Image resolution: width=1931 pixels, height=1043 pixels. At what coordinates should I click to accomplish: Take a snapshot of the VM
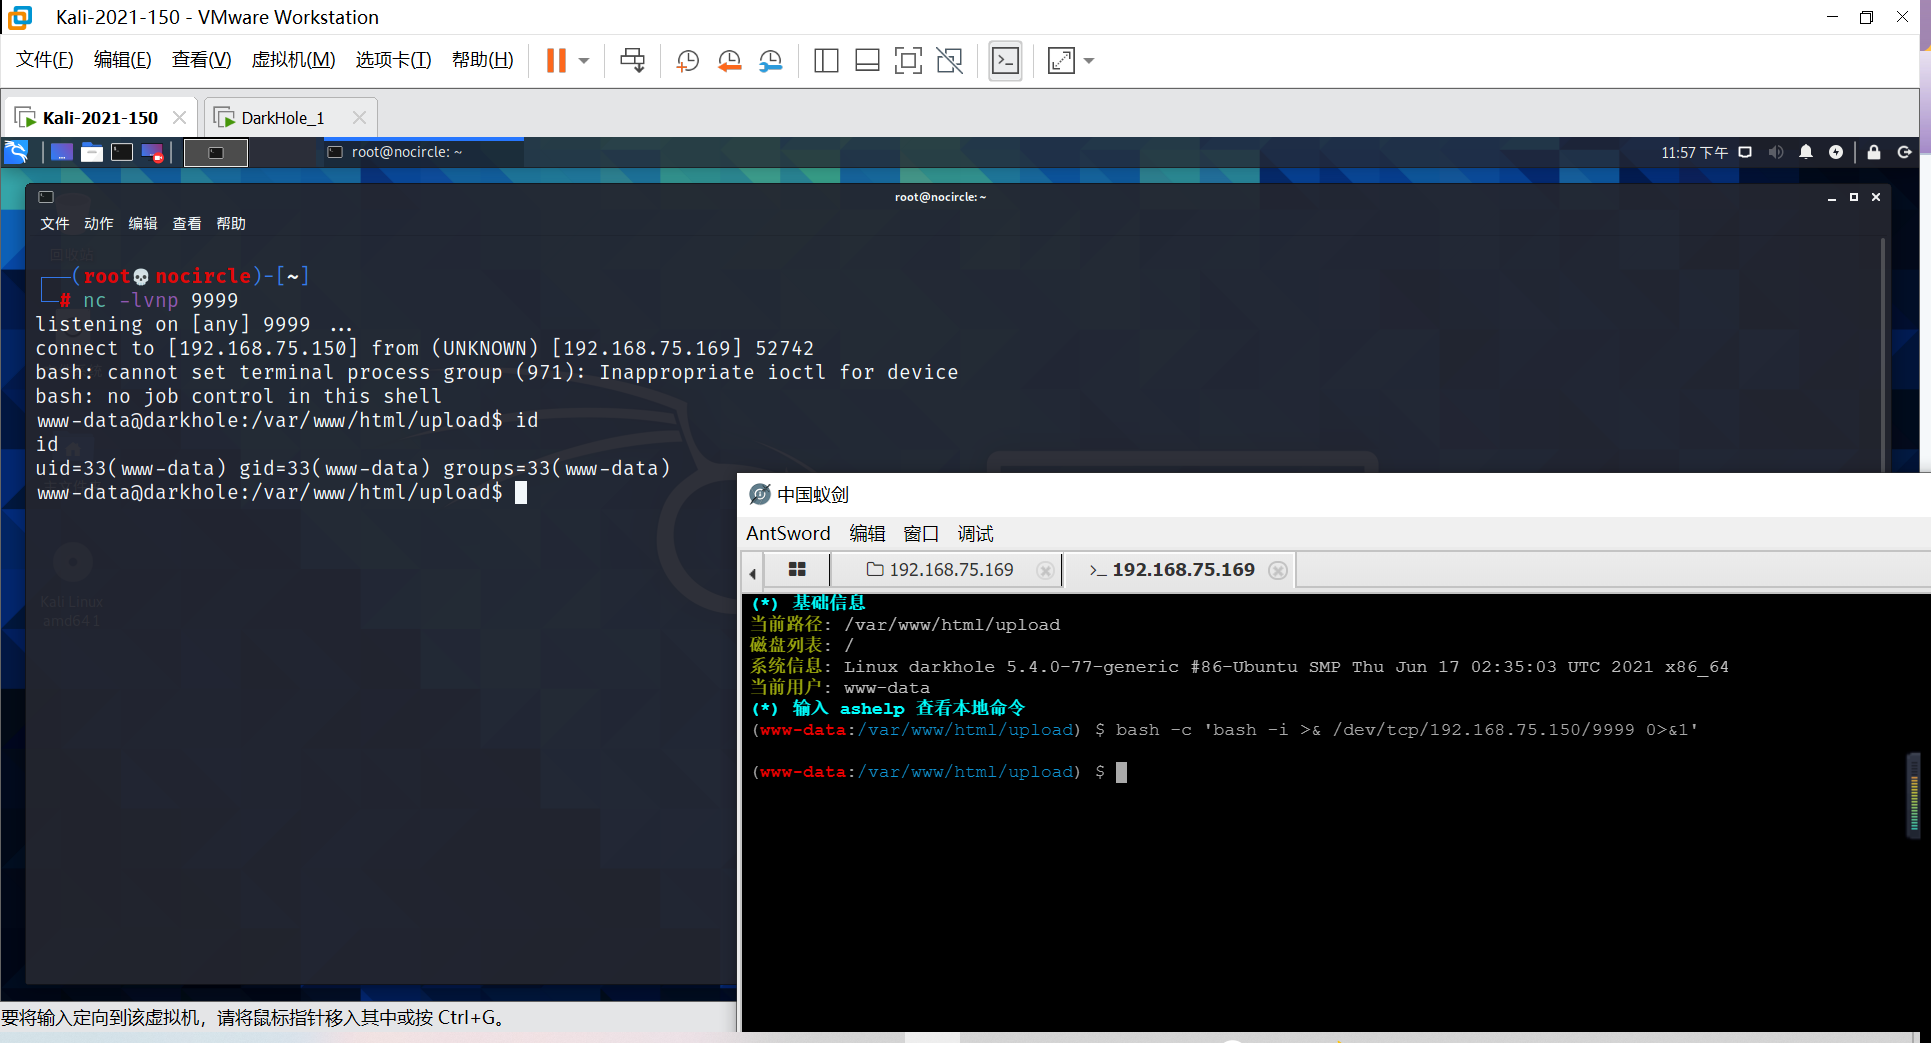pyautogui.click(x=687, y=61)
